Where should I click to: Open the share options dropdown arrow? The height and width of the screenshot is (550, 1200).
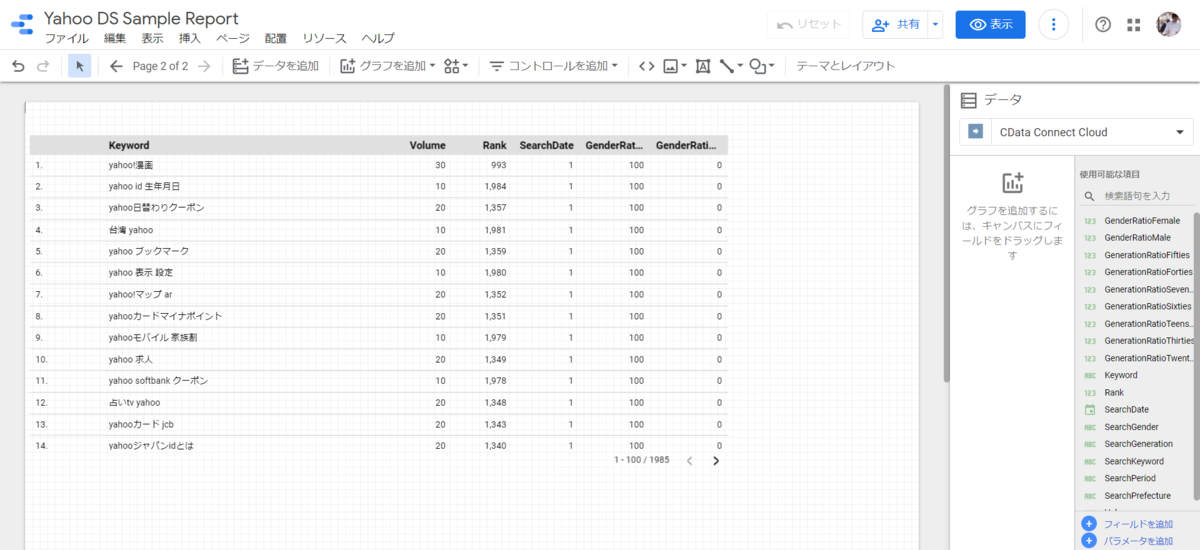pyautogui.click(x=934, y=25)
